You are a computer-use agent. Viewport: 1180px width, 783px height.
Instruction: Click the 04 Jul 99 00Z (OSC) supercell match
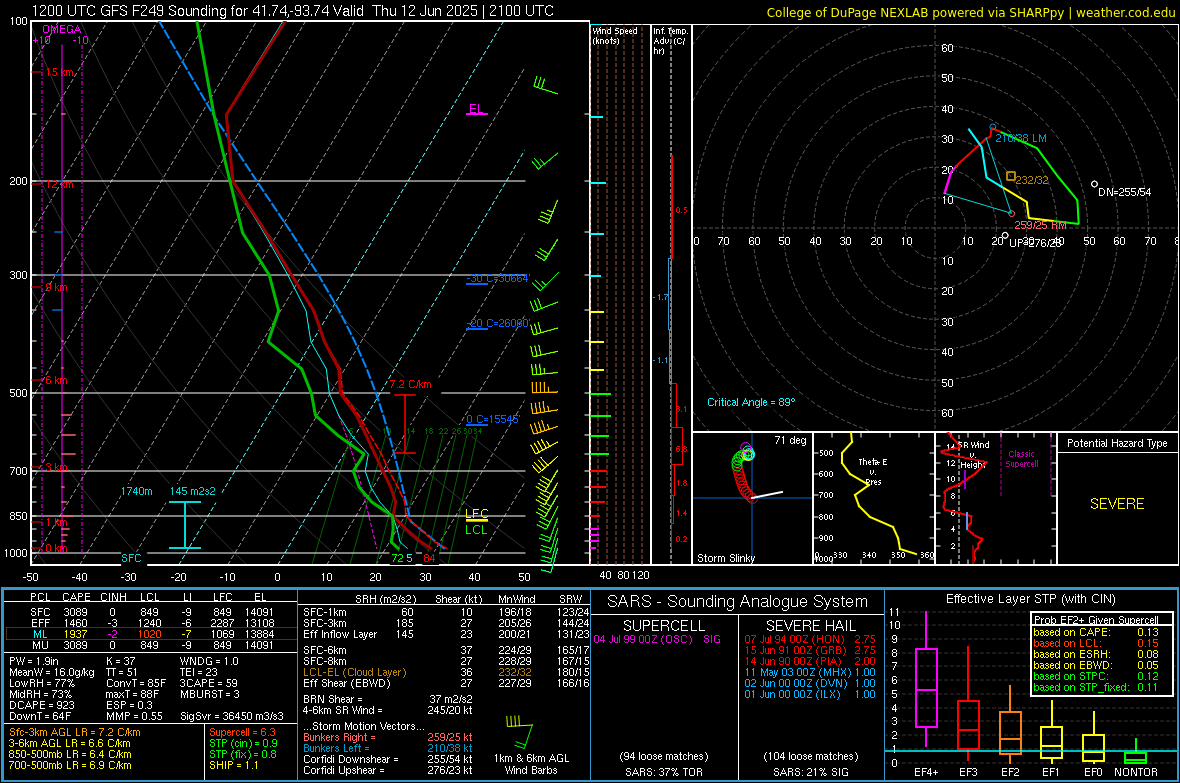(x=657, y=639)
